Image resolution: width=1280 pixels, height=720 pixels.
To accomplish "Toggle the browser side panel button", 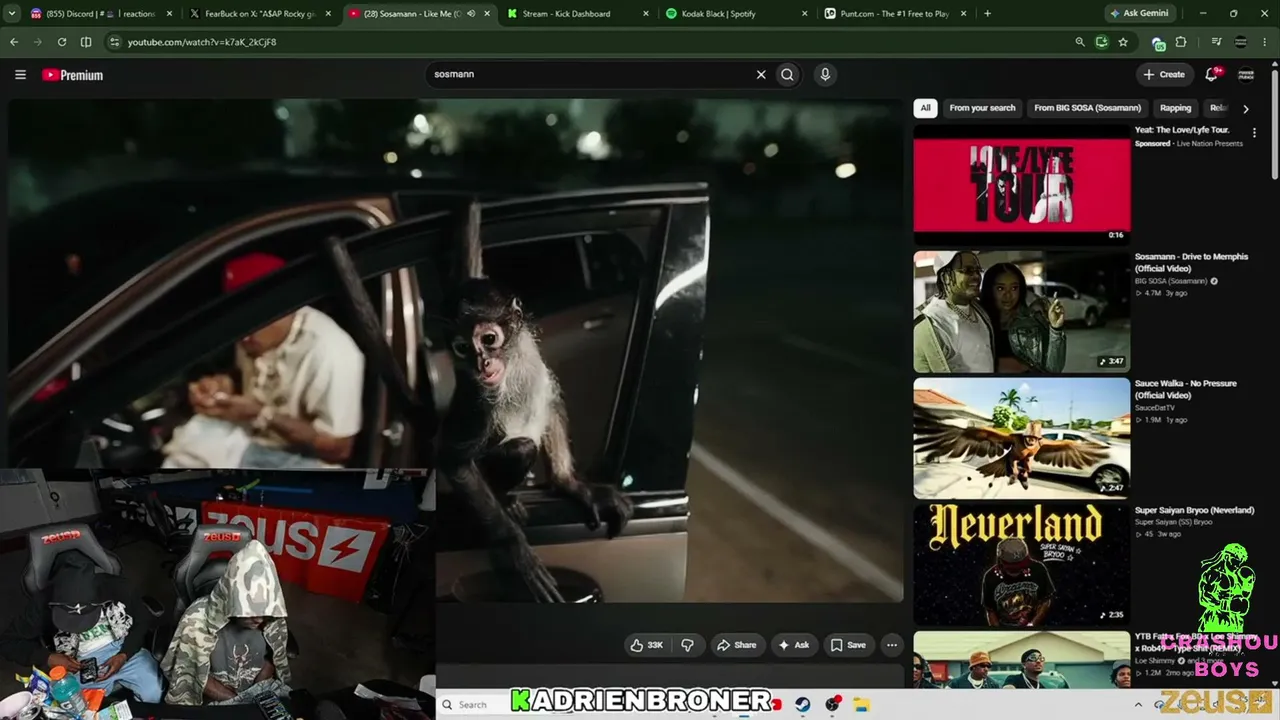I will [86, 42].
